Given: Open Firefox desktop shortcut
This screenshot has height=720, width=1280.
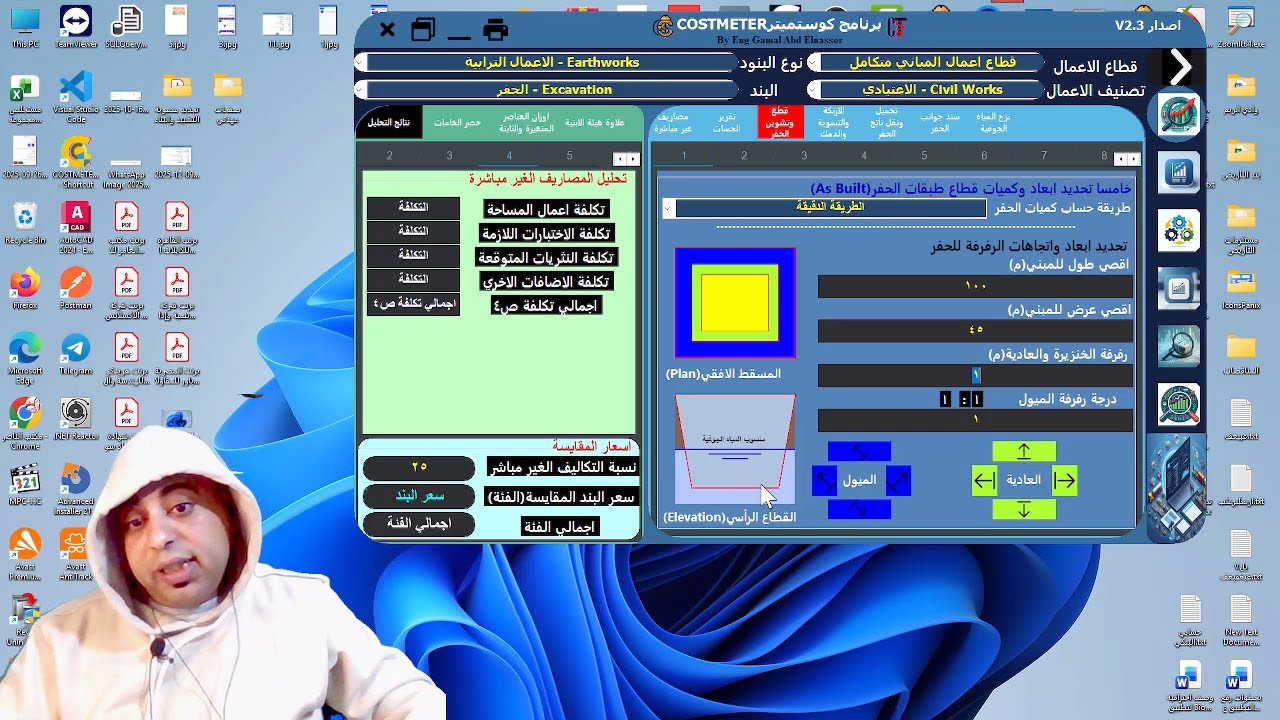Looking at the screenshot, I should point(24,288).
